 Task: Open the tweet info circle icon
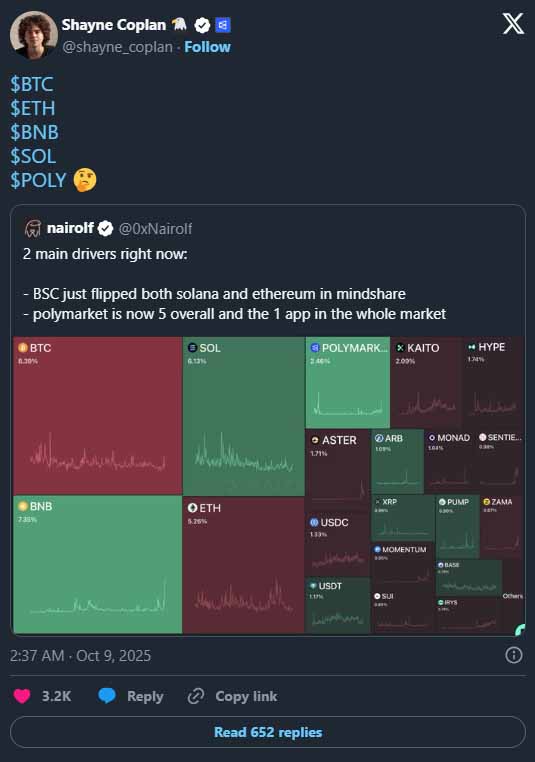[514, 655]
